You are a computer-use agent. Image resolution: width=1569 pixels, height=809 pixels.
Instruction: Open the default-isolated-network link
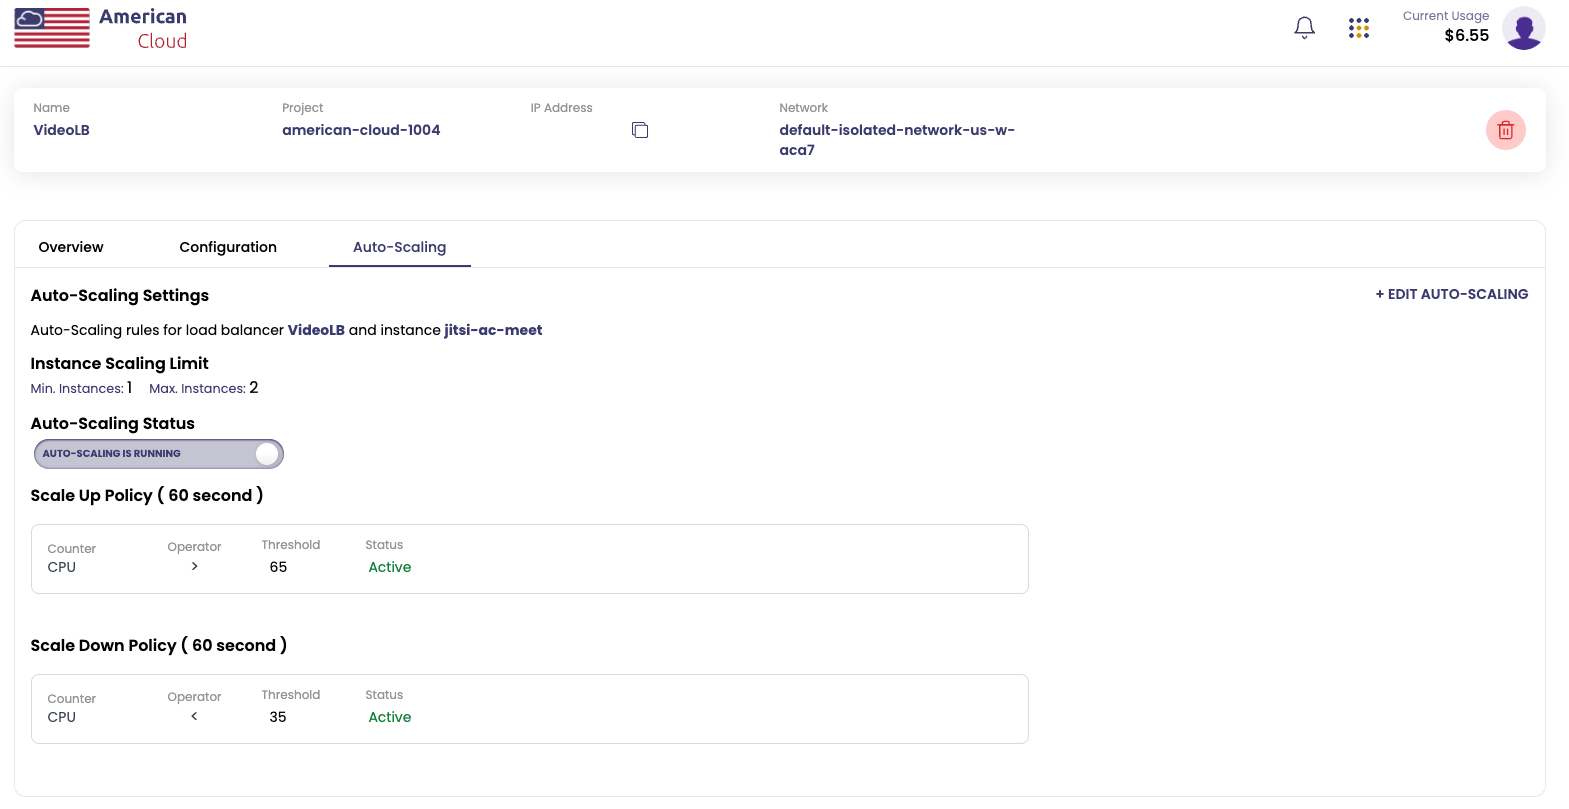[x=896, y=139]
